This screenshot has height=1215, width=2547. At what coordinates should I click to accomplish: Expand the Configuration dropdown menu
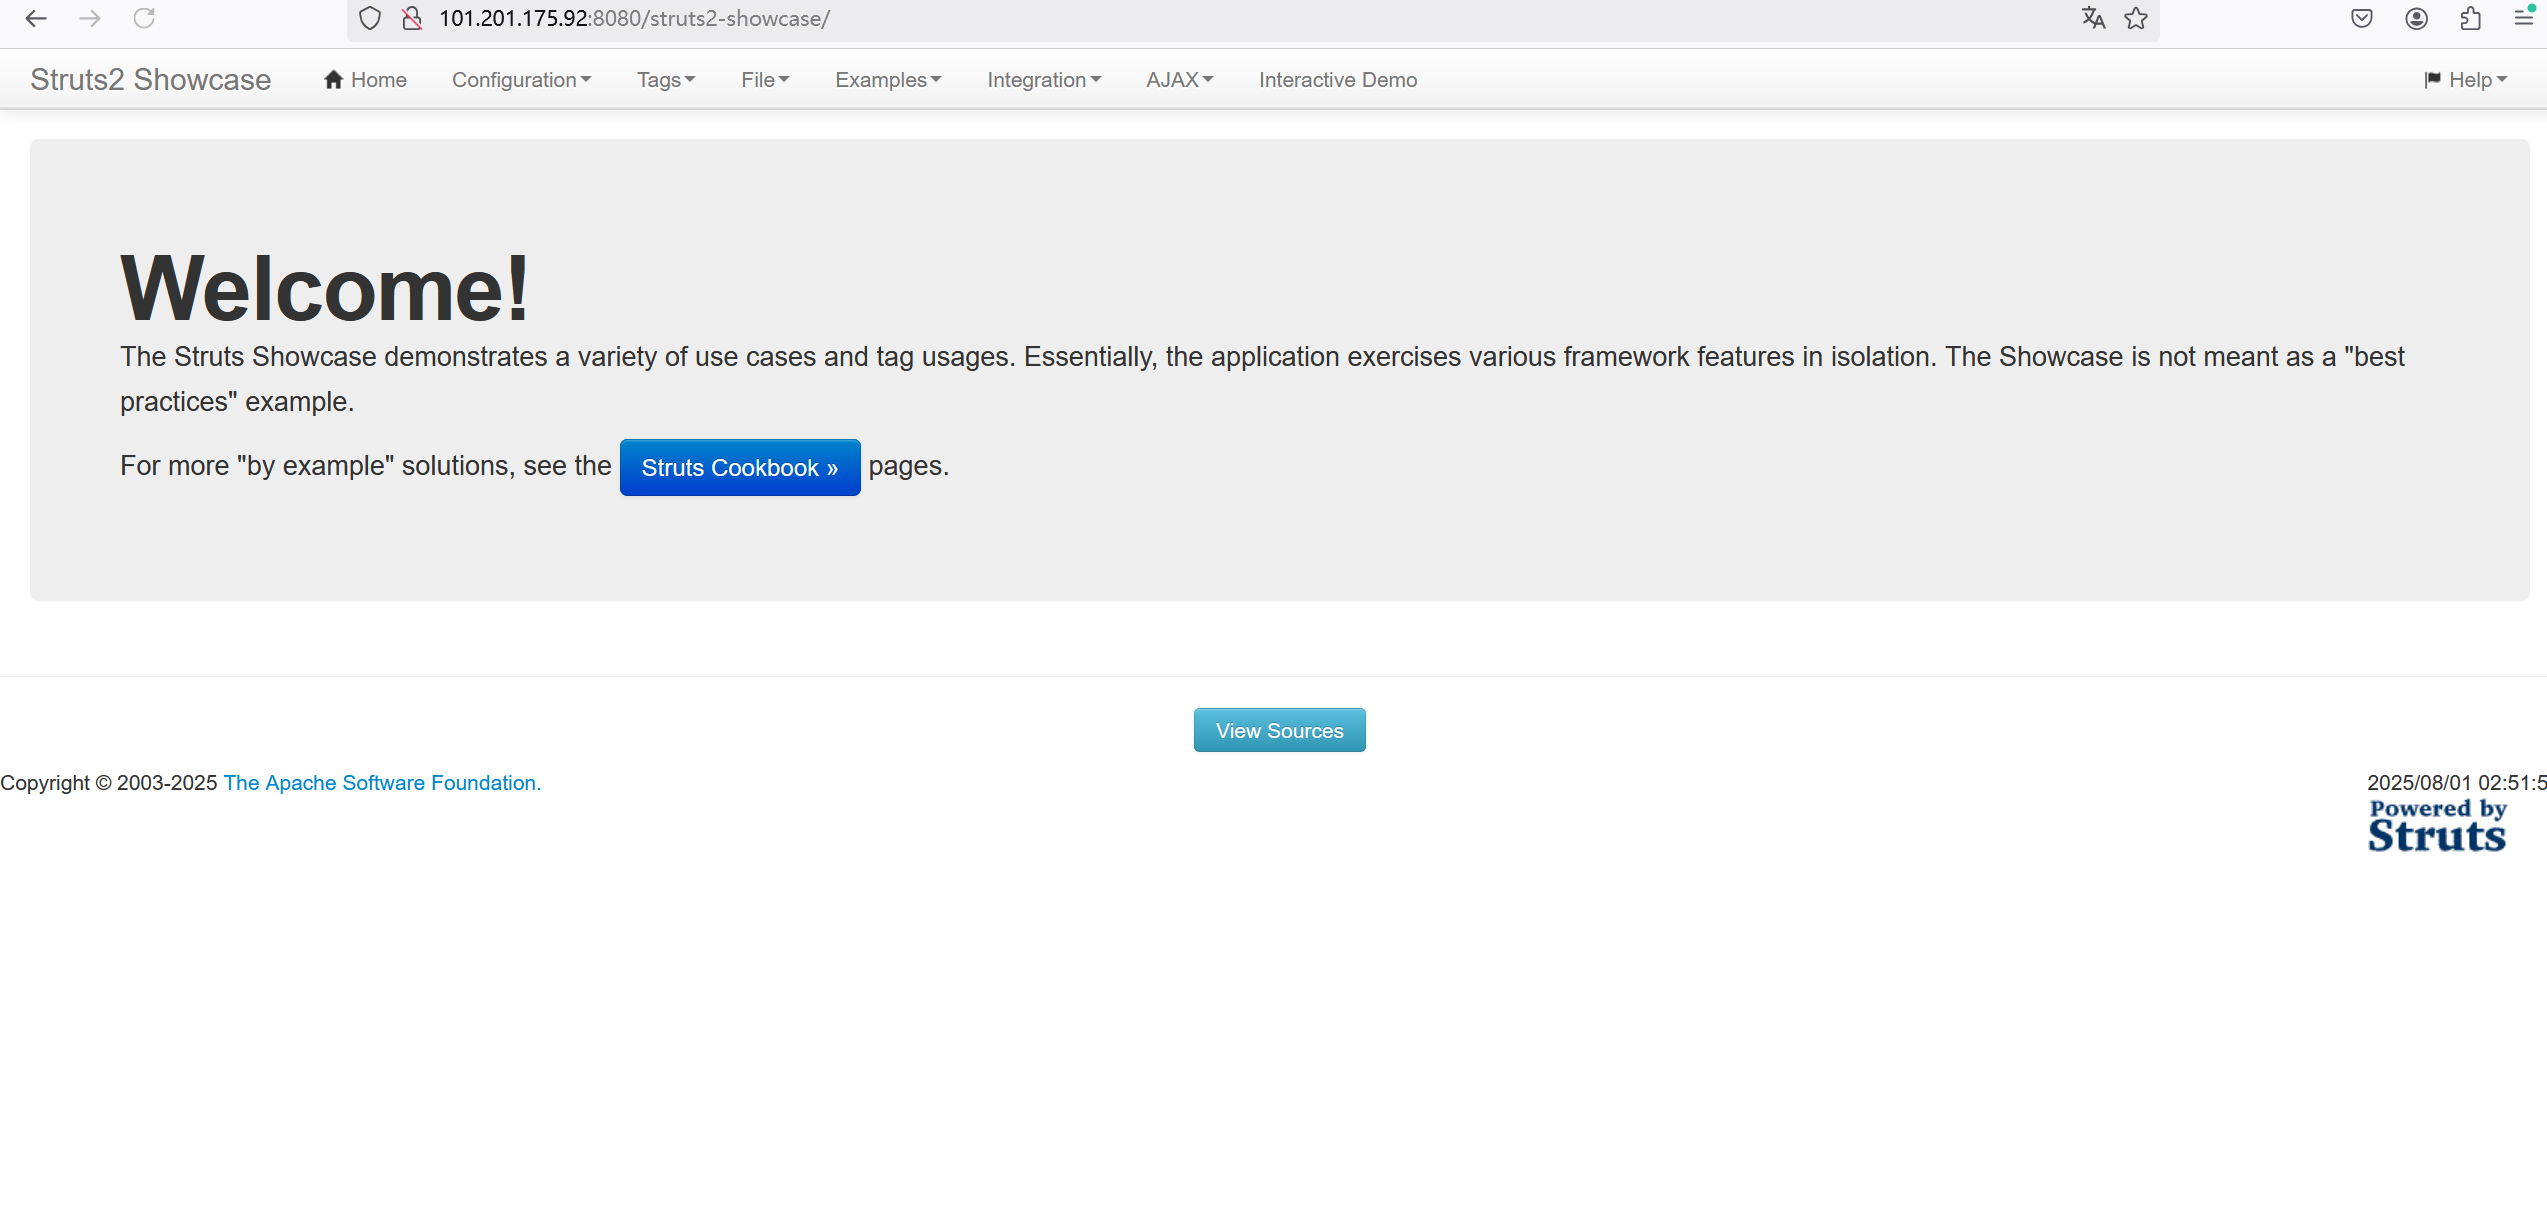(x=521, y=80)
